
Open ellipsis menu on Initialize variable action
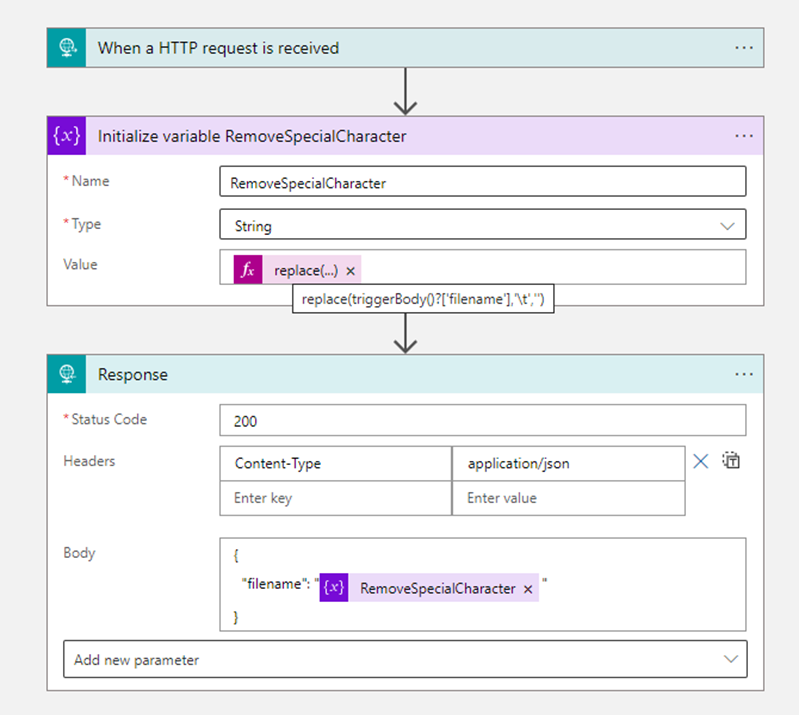(x=743, y=136)
